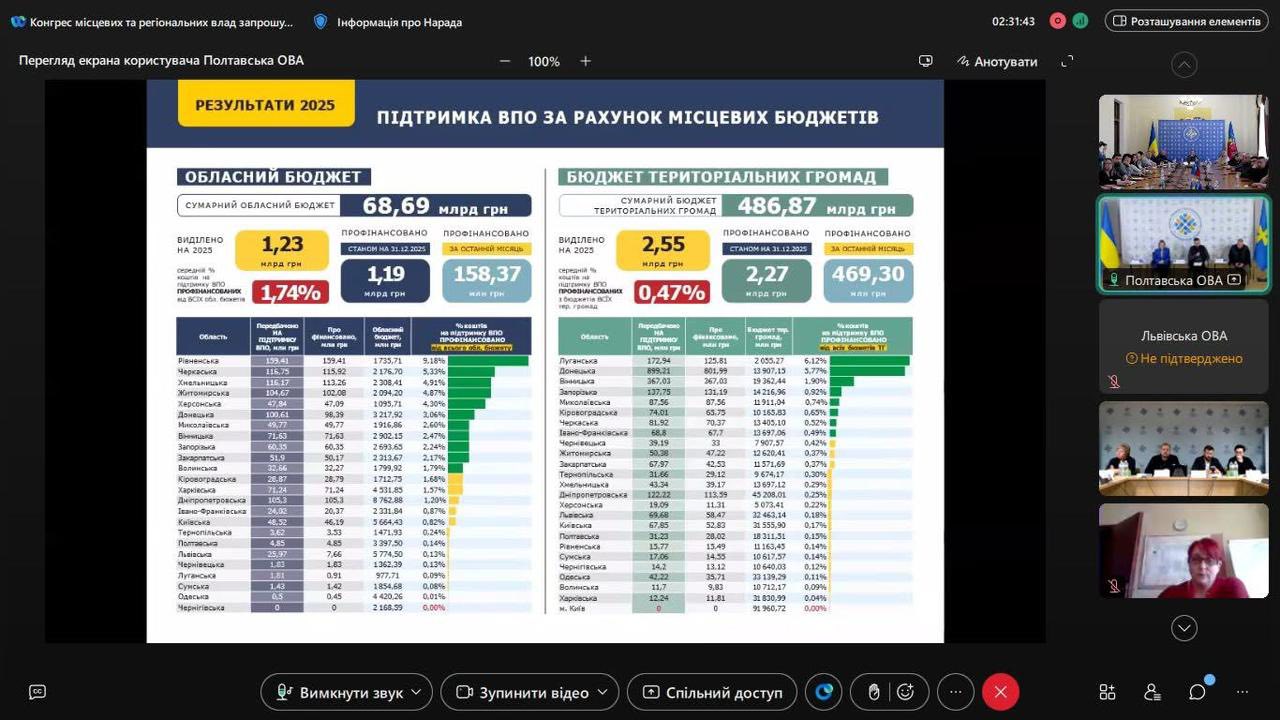Toggle microphone with Вимкнути звук button
The width and height of the screenshot is (1280, 720).
coord(340,692)
